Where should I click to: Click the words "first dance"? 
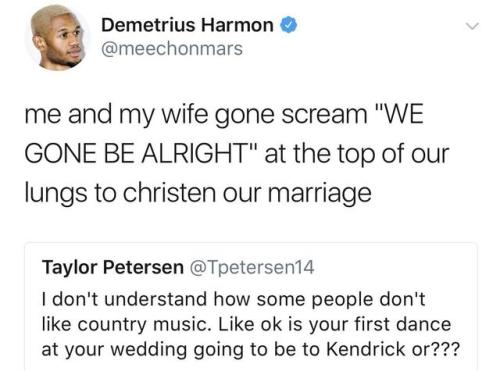pos(402,324)
